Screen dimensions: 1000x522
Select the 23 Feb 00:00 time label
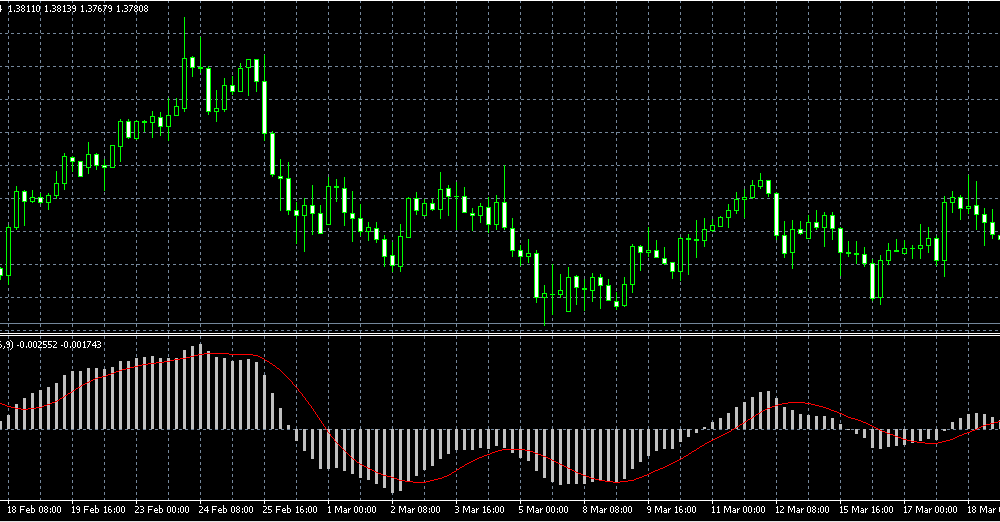tap(161, 510)
